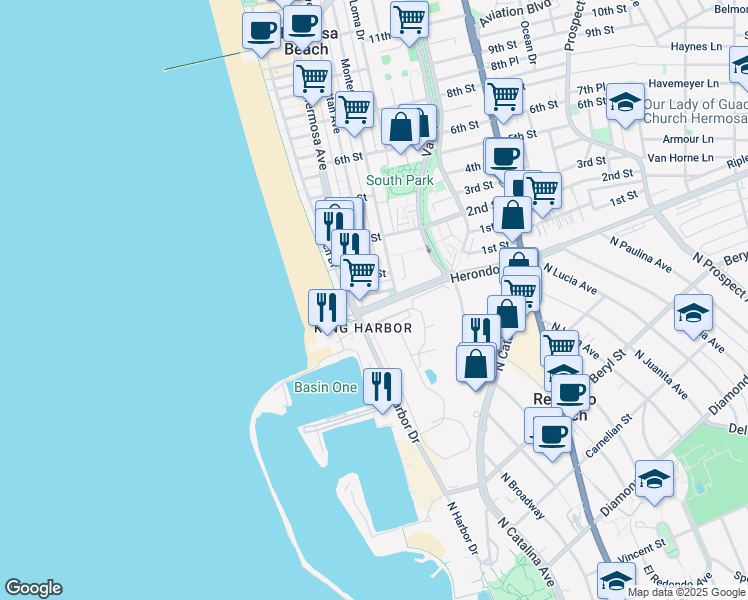Click the cafe marker beside the Hermosa Beach pier
Screen dimensions: 748x600
coord(261,33)
